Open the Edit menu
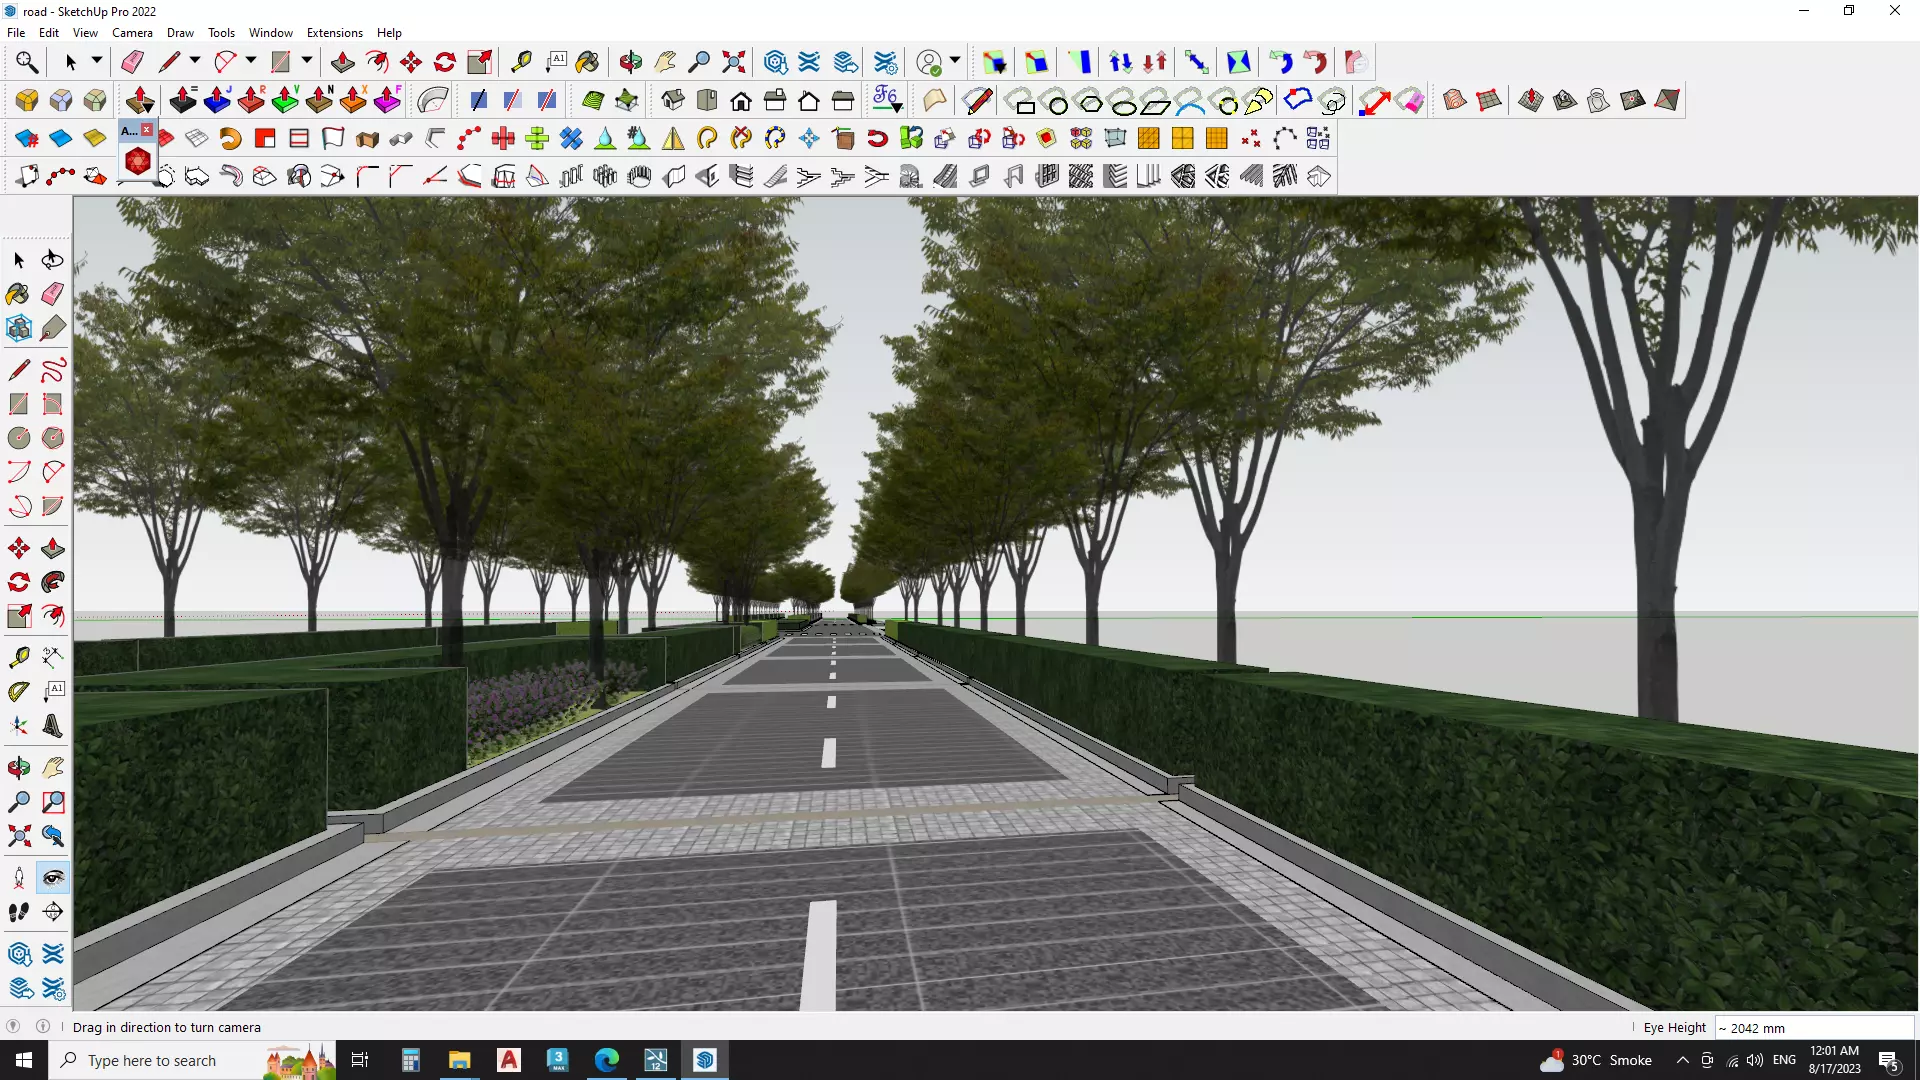This screenshot has height=1080, width=1920. (x=49, y=32)
